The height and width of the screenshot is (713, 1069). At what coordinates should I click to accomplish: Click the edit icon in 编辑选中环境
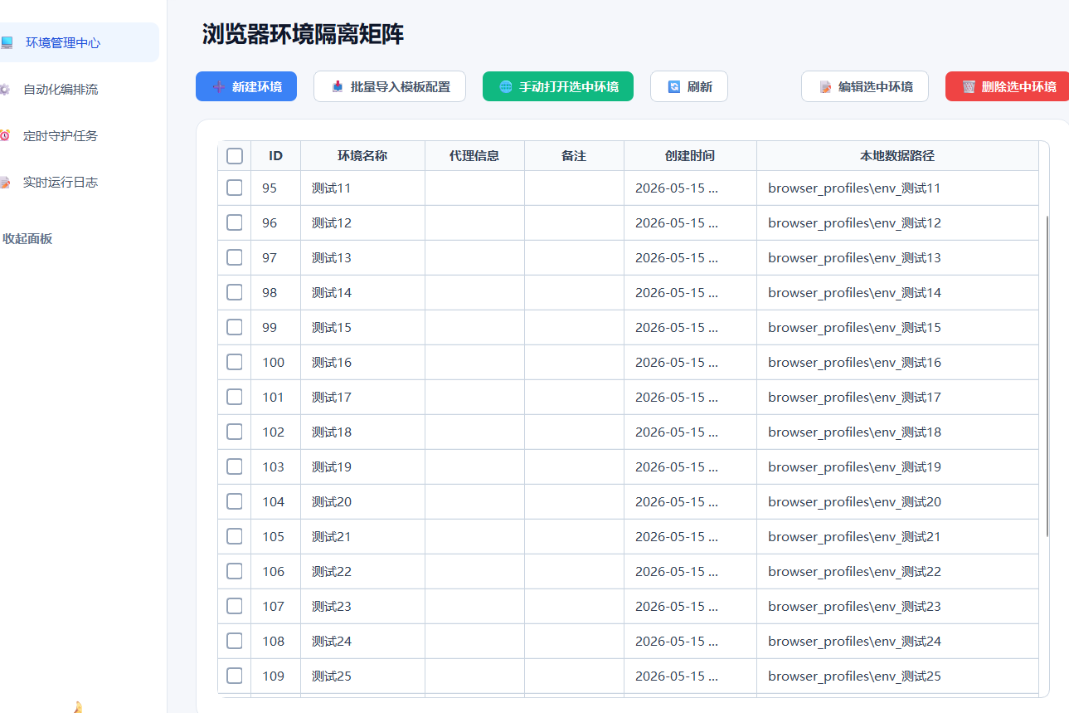coord(825,87)
